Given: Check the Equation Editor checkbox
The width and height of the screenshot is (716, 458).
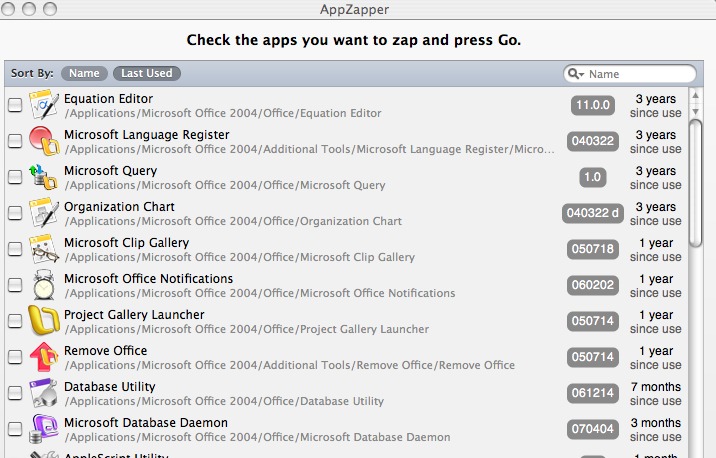Looking at the screenshot, I should tap(15, 105).
